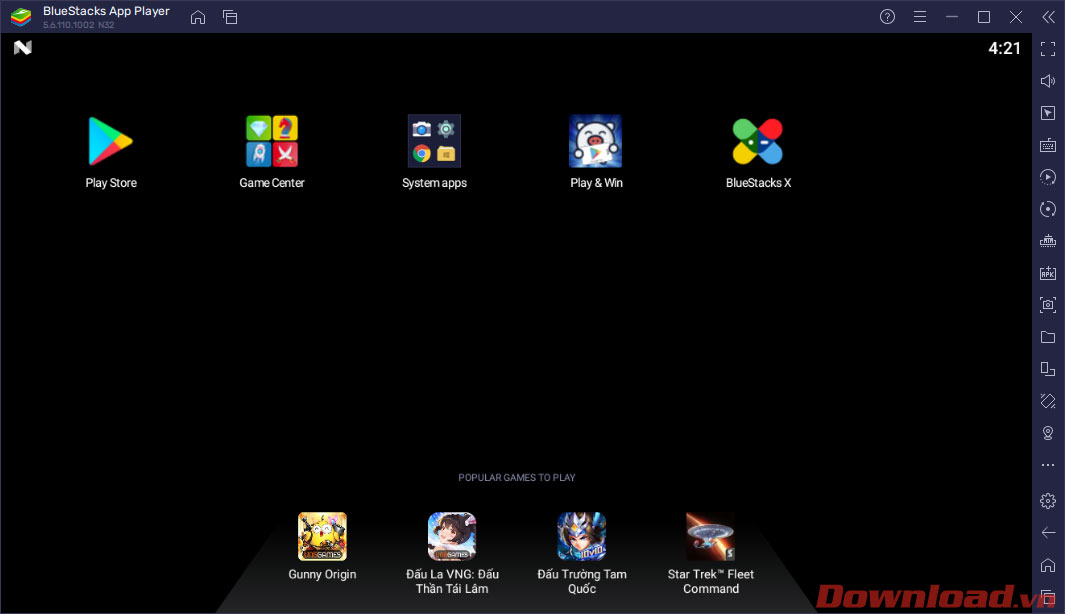Click the N notification icon at top left
Screen dimensions: 1065x614
click(22, 48)
